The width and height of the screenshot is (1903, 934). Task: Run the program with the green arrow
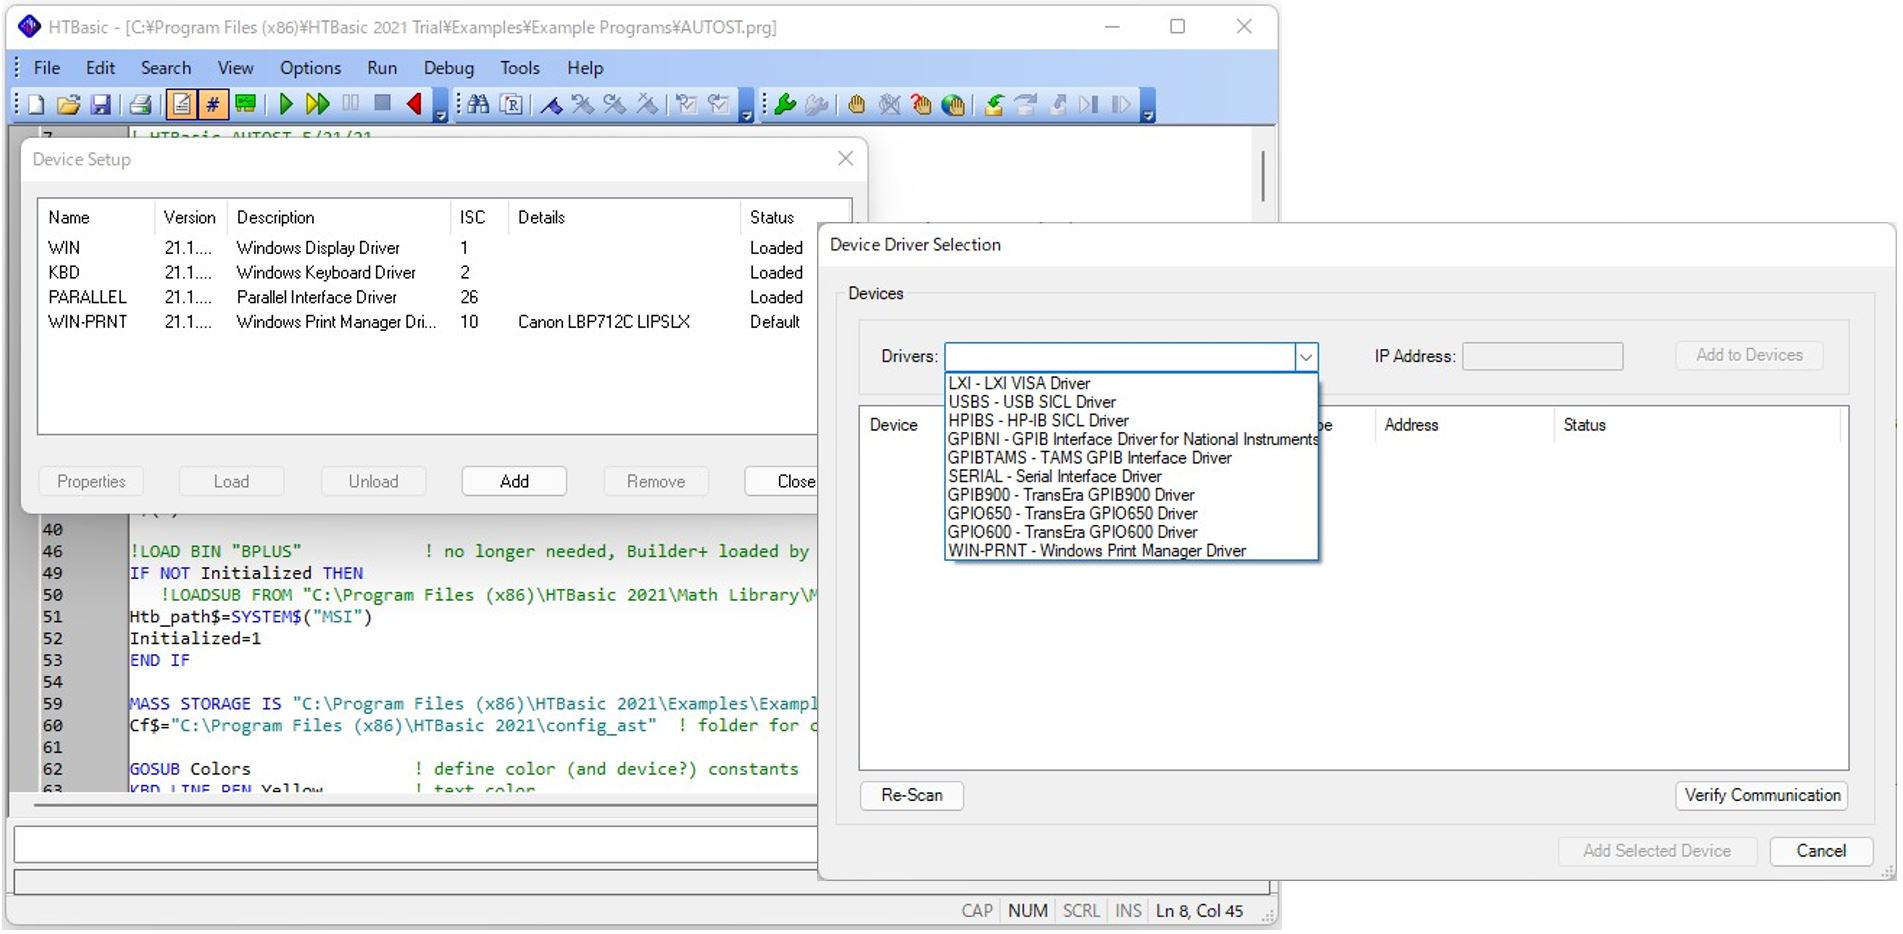(286, 104)
